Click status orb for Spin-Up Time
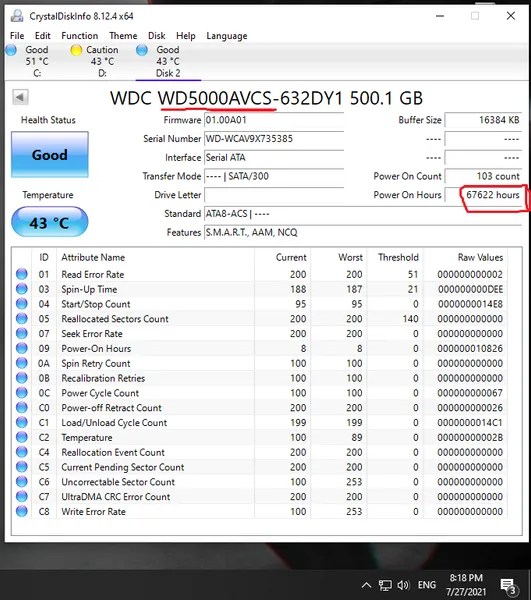The width and height of the screenshot is (531, 600). (22, 289)
